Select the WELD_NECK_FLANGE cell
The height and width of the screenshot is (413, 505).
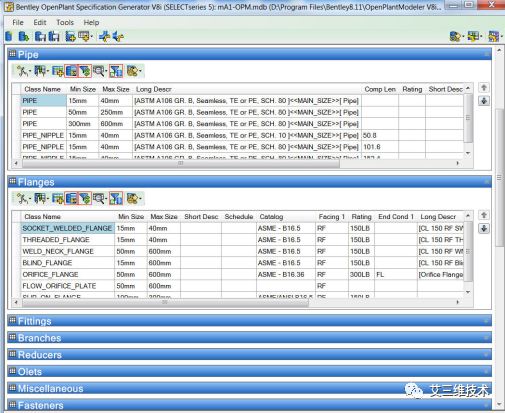pyautogui.click(x=67, y=251)
